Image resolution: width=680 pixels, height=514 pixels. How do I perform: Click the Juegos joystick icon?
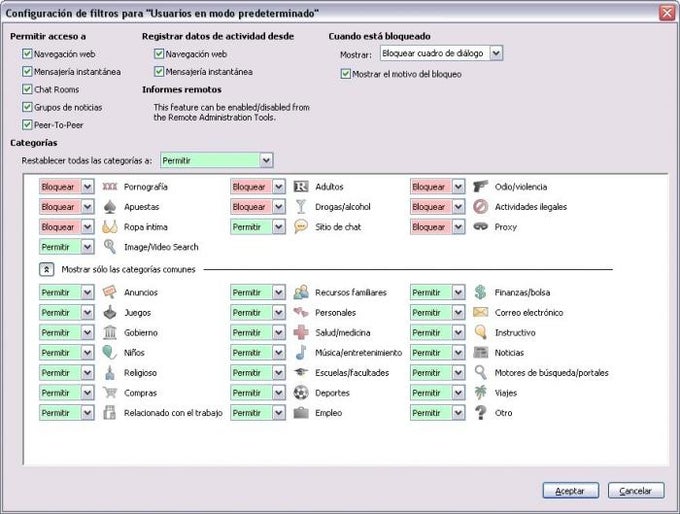110,312
